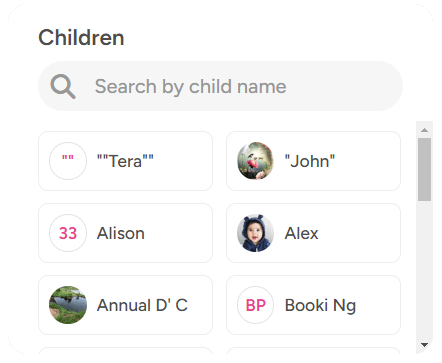The height and width of the screenshot is (363, 442).
Task: Select John's flower photo avatar
Action: [x=256, y=161]
